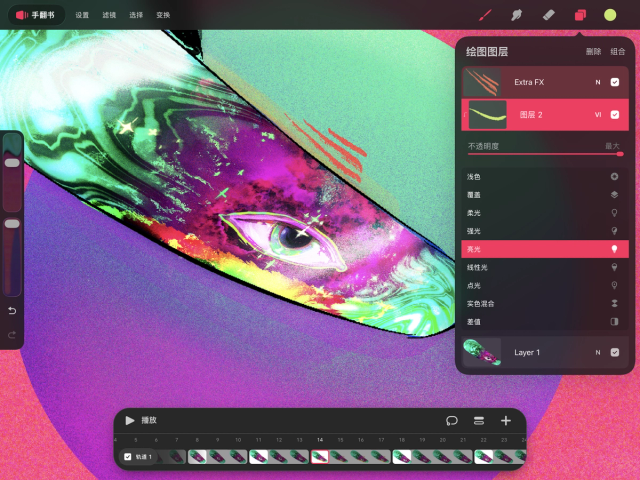The height and width of the screenshot is (480, 640).
Task: Choose the 线性光 linear light blend mode
Action: 545,267
